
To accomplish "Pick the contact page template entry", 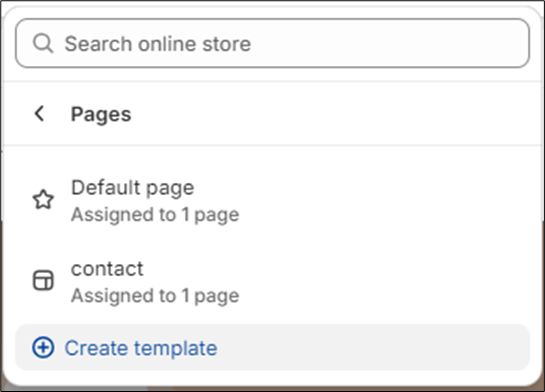I will tap(272, 282).
